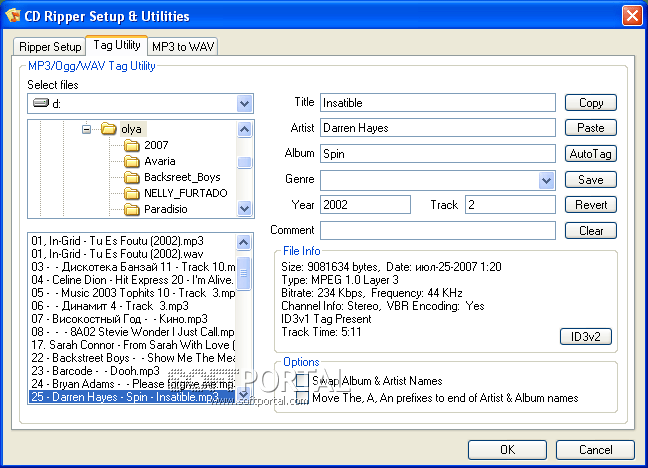This screenshot has width=648, height=468.
Task: Click the Clear button
Action: point(591,230)
